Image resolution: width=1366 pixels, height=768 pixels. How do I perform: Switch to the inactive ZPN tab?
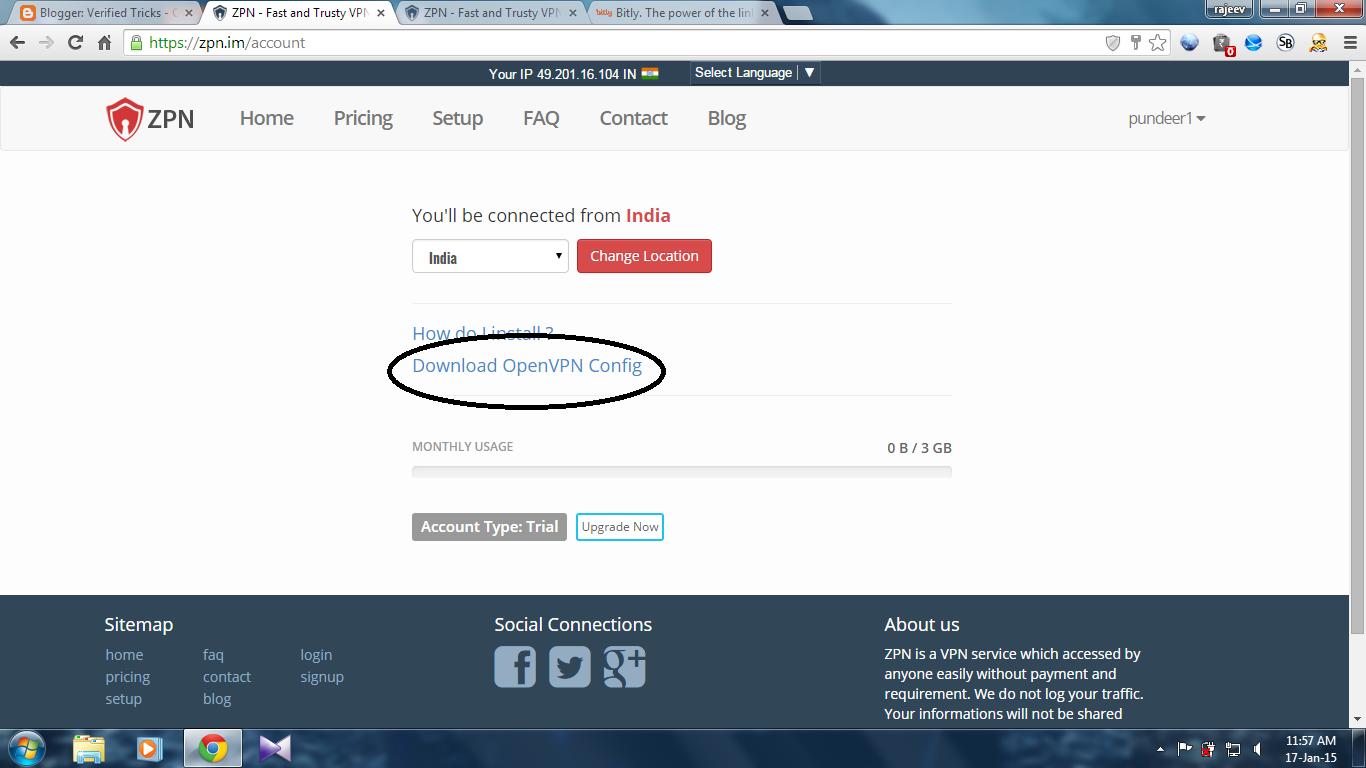click(x=490, y=13)
